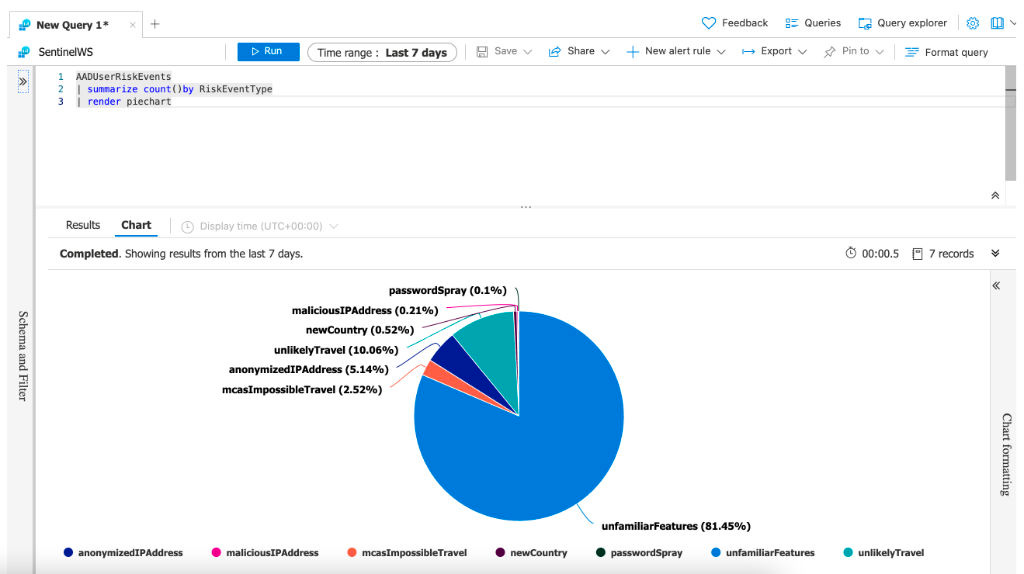1024x574 pixels.
Task: Click the unlikelyTravel (10.06%) label
Action: tap(336, 350)
